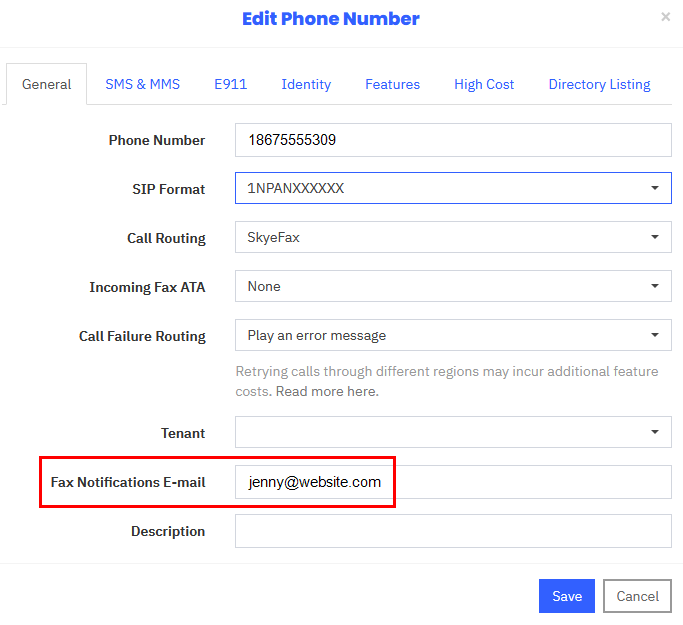Viewport: 683px width, 625px height.
Task: Focus the Description text field
Action: (453, 531)
